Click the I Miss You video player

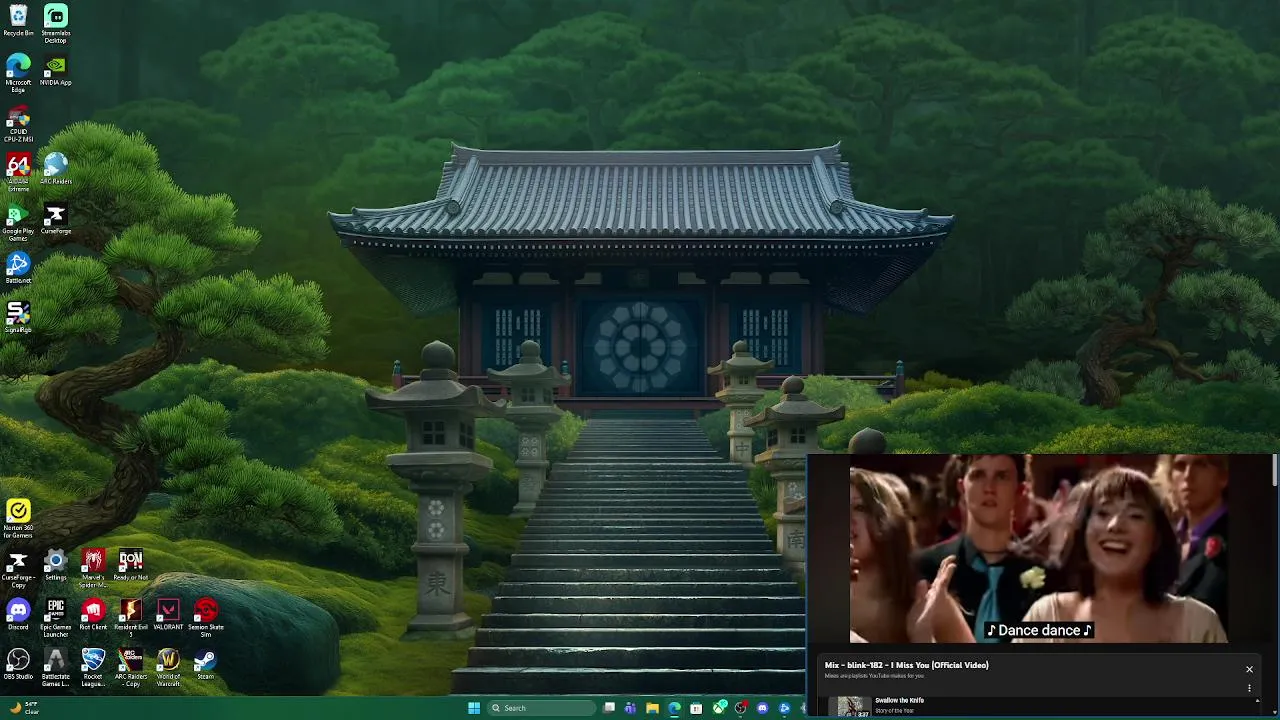(x=1038, y=549)
